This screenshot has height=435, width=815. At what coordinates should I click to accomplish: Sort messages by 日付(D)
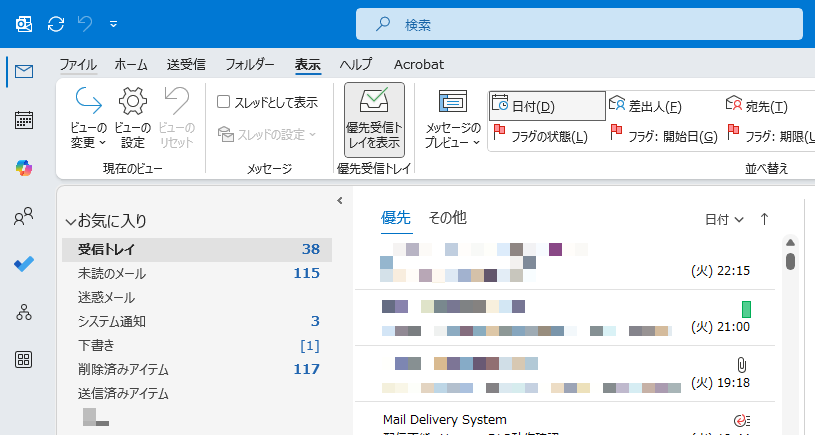(x=547, y=106)
